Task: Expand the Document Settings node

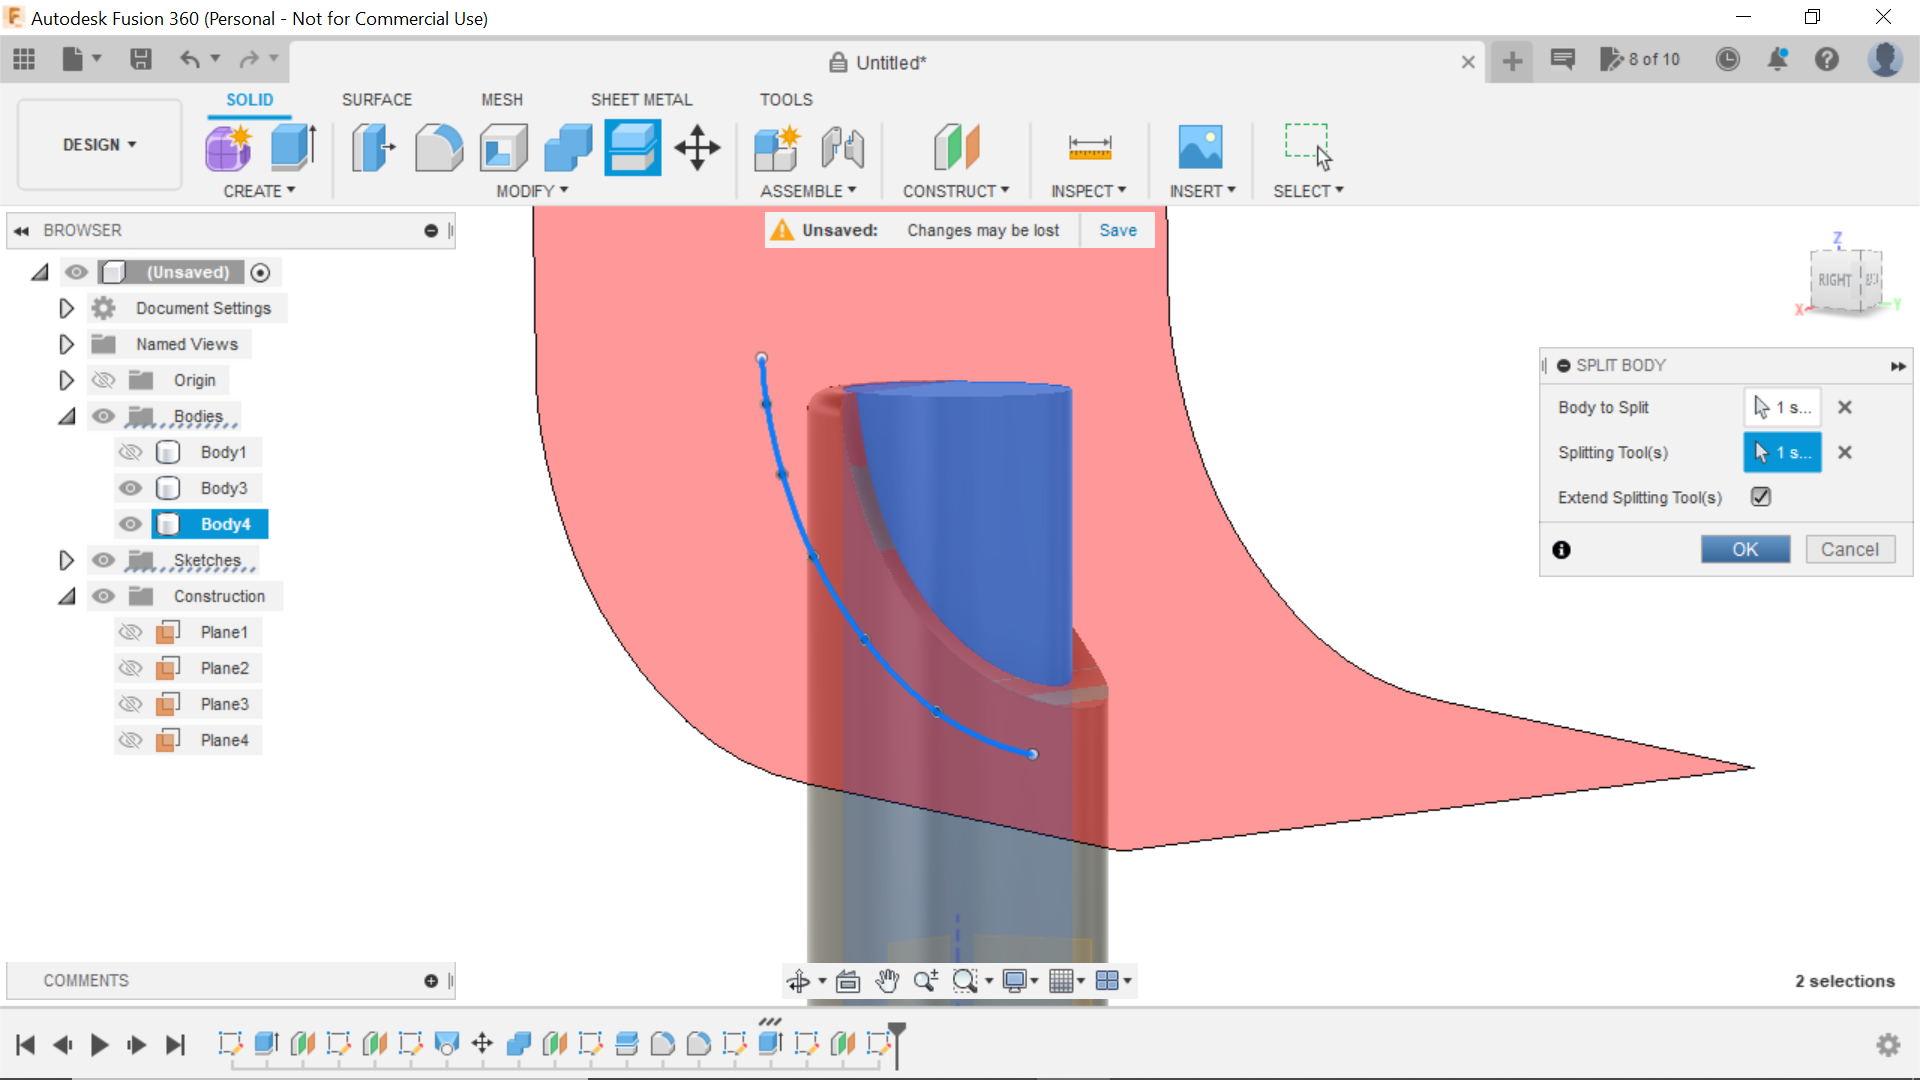Action: (66, 308)
